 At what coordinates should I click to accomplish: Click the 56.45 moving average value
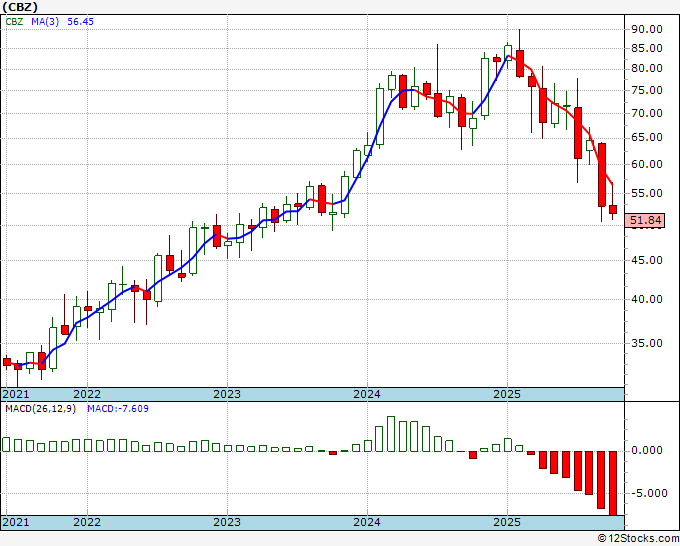pos(80,21)
